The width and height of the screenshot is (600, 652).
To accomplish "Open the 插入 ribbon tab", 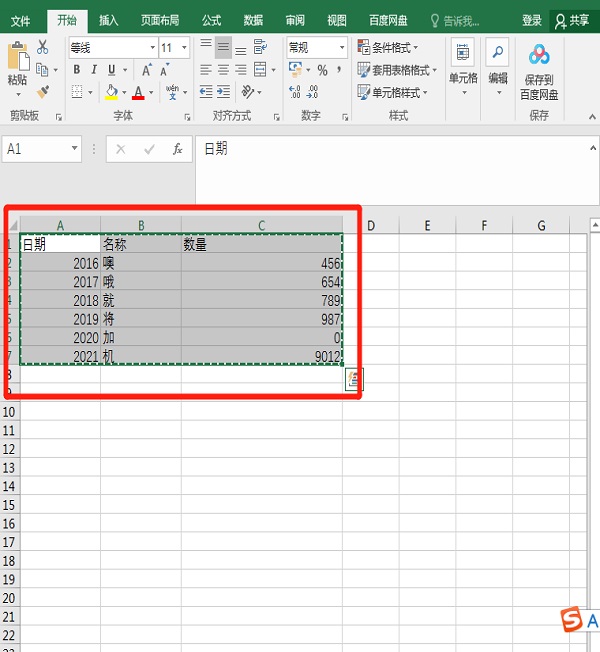I will (108, 20).
